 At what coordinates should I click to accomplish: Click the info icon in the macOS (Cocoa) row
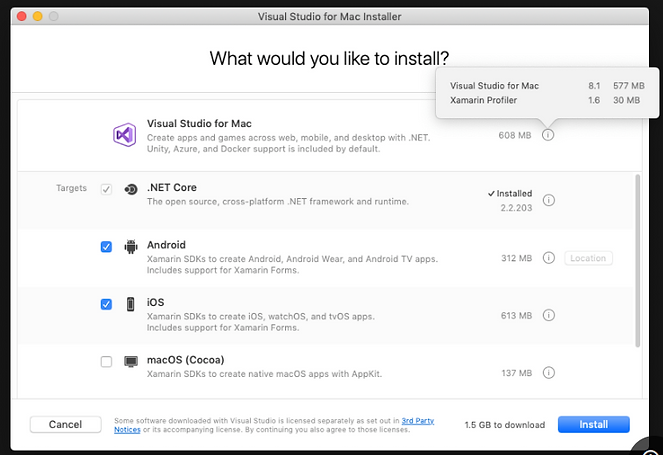pos(548,373)
